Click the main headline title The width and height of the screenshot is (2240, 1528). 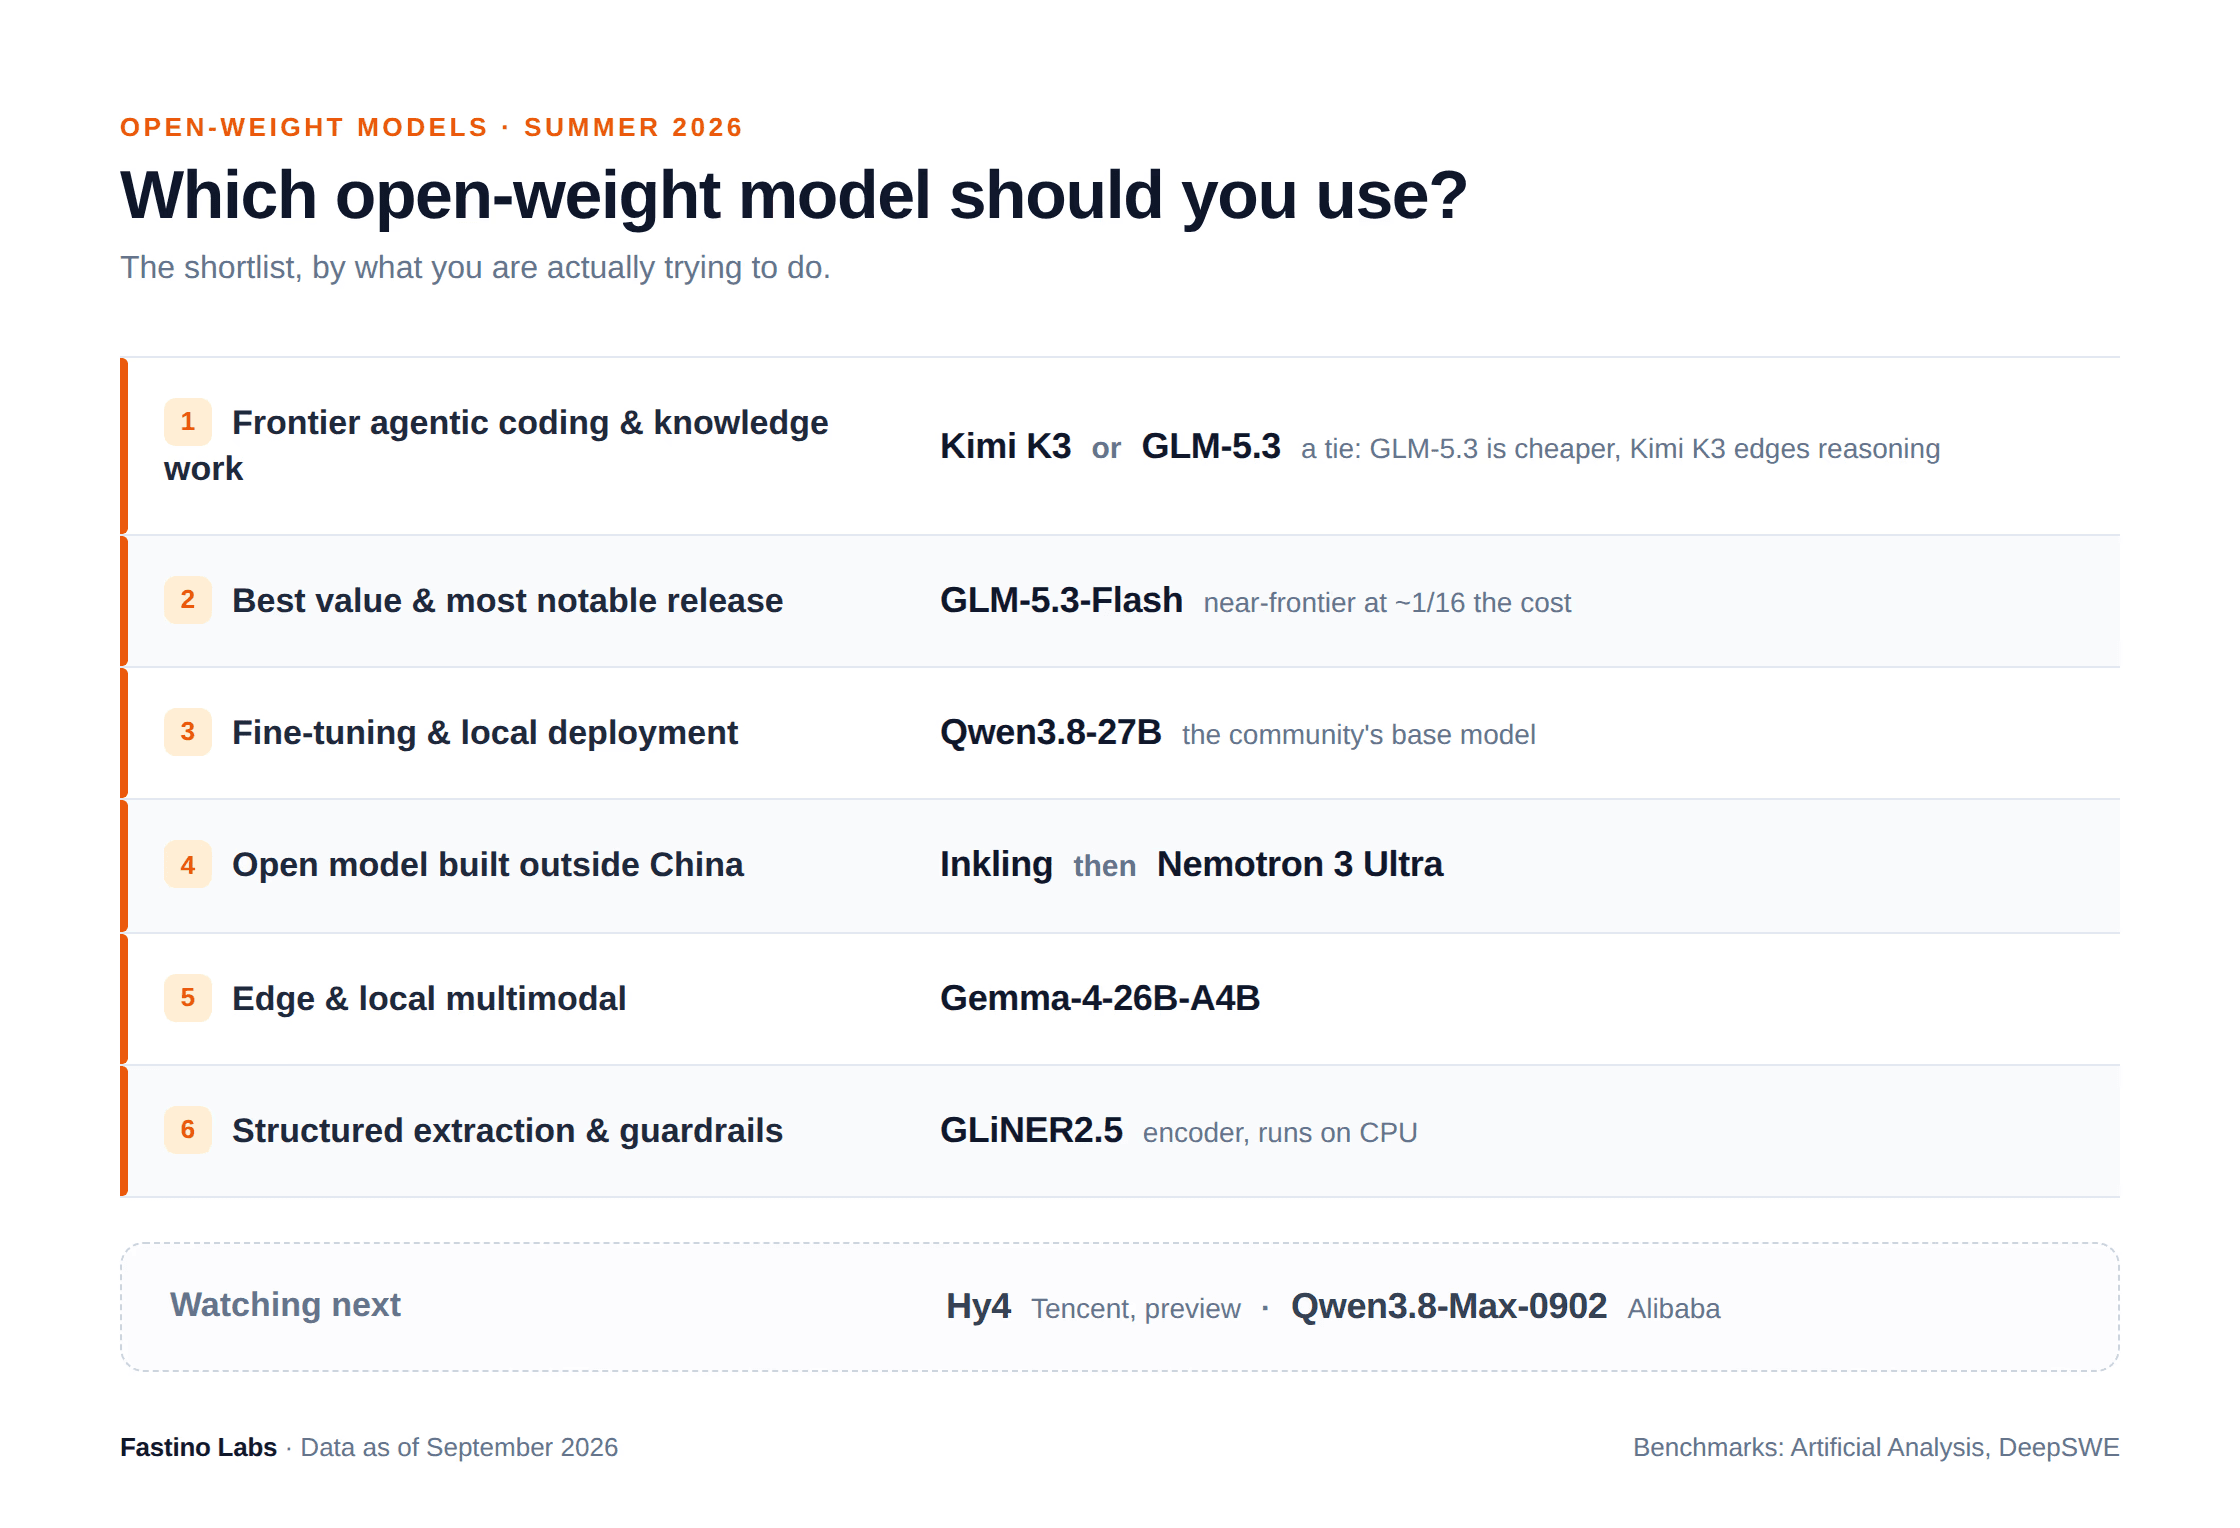793,195
